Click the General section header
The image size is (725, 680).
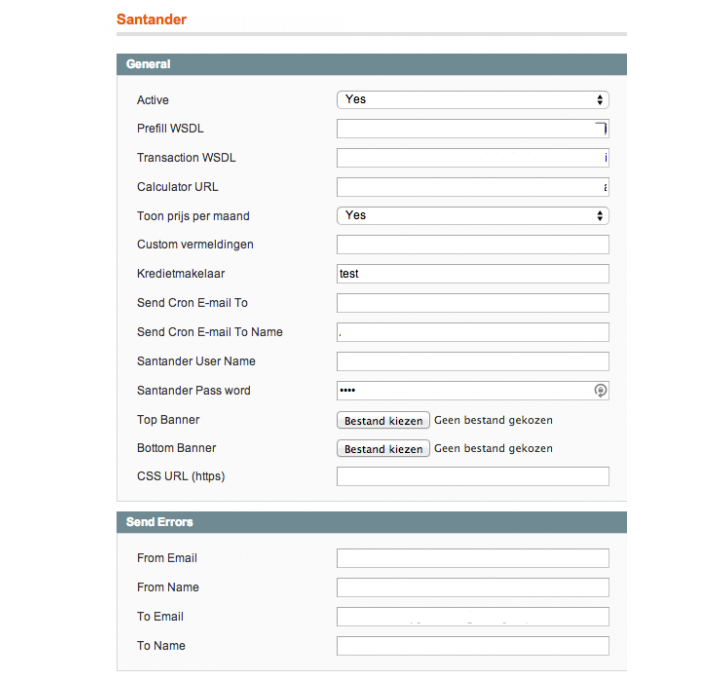click(371, 64)
